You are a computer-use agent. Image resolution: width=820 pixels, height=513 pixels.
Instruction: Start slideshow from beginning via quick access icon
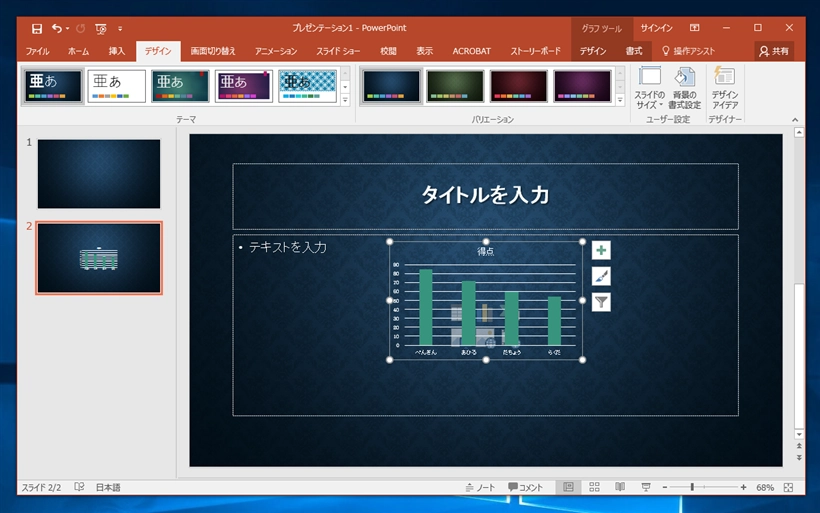click(x=101, y=29)
